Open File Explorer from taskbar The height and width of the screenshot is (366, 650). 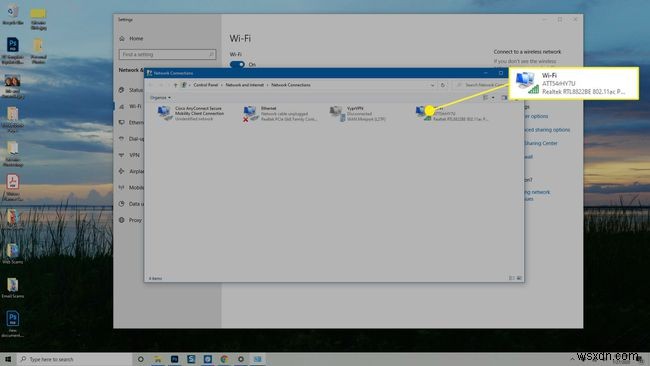point(158,359)
